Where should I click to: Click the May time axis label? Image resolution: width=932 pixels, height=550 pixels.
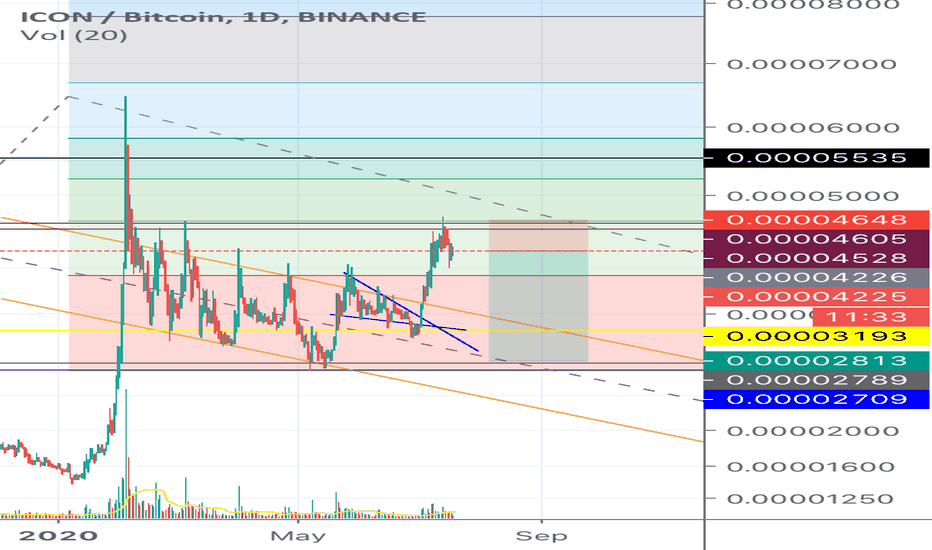tap(298, 536)
